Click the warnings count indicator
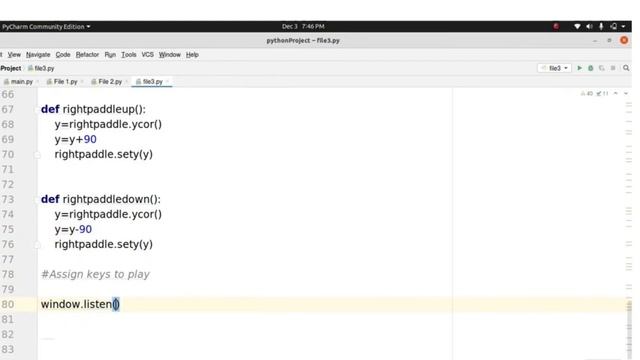640x360 pixels. pyautogui.click(x=587, y=93)
